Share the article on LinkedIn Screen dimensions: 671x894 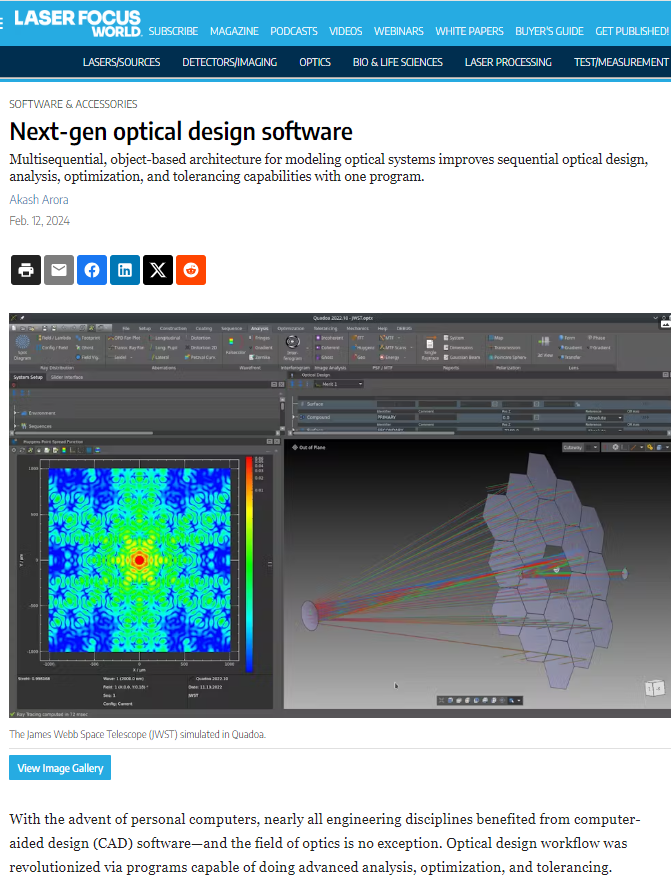pyautogui.click(x=125, y=270)
